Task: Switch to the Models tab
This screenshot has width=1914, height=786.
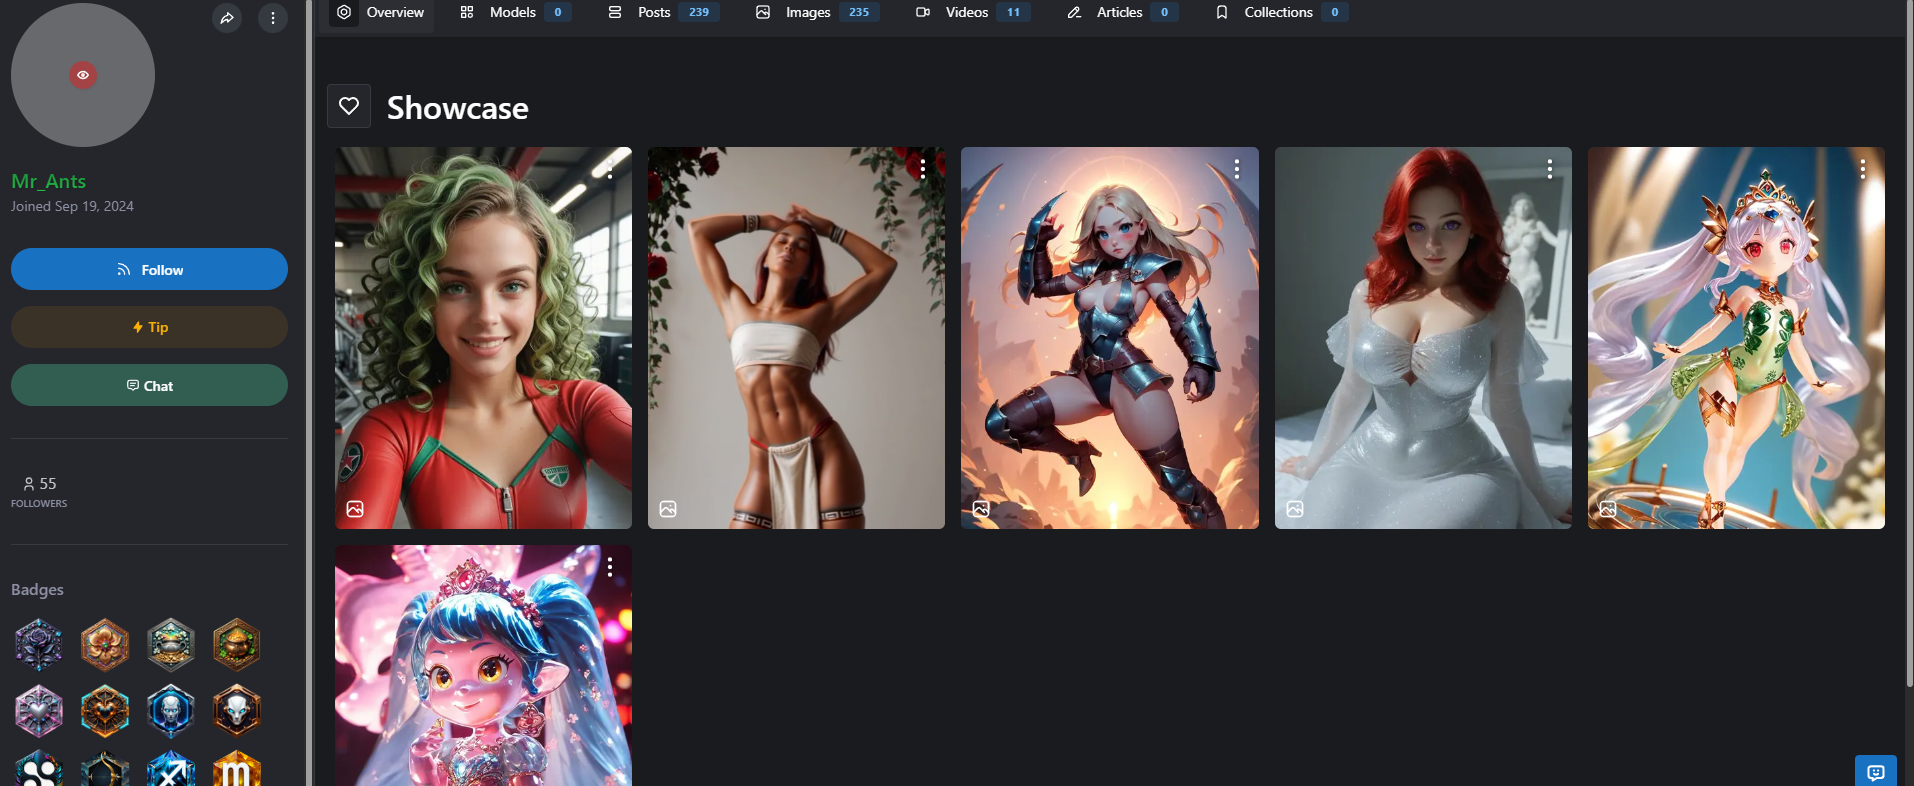Action: coord(515,12)
